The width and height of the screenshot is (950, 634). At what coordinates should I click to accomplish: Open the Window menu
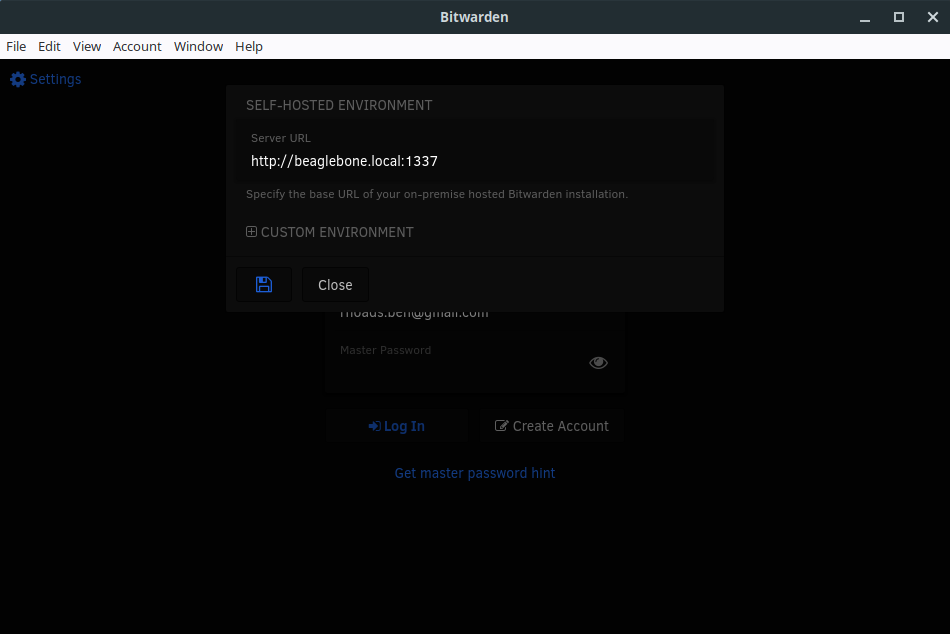(198, 47)
